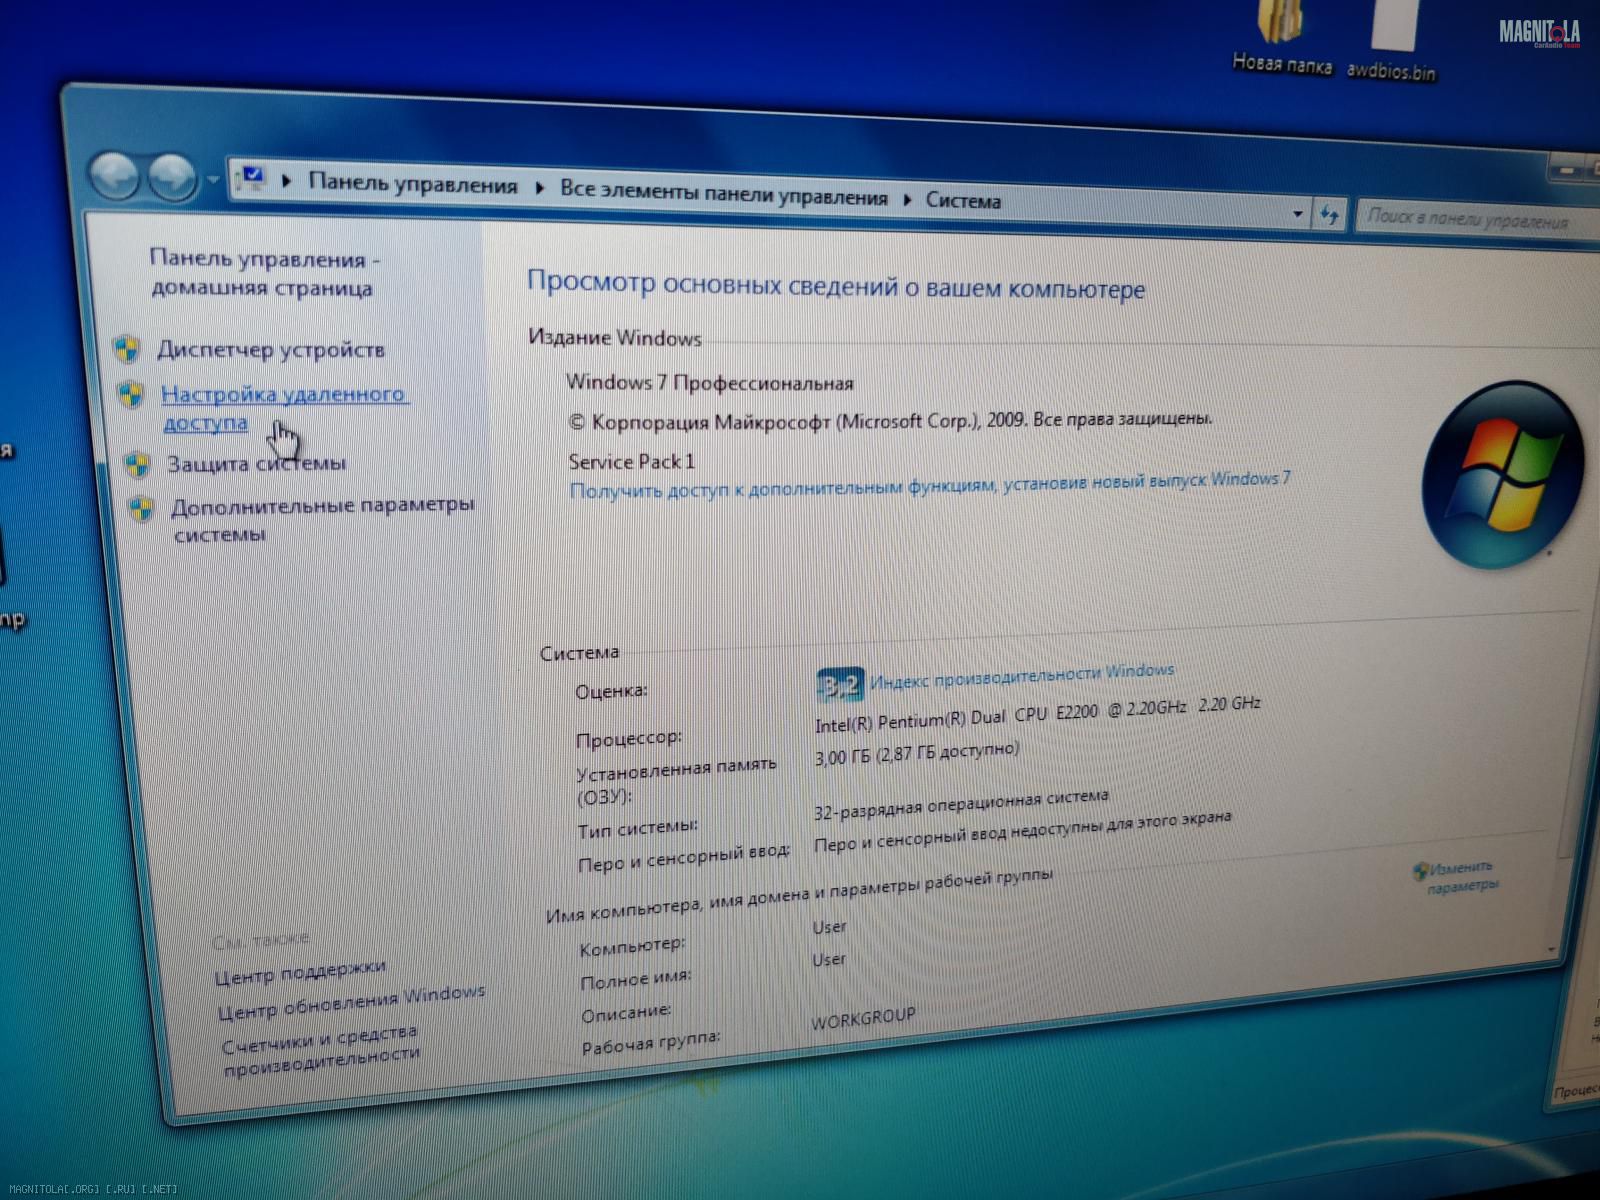Go to Панель управления in the breadcrumb
The height and width of the screenshot is (1200, 1600).
pyautogui.click(x=412, y=184)
